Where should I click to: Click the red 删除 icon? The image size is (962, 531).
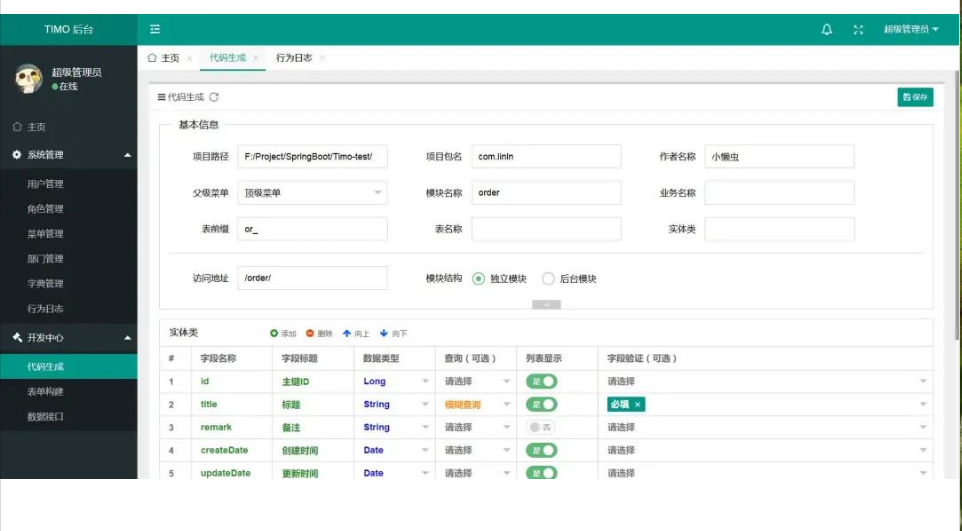tap(310, 333)
